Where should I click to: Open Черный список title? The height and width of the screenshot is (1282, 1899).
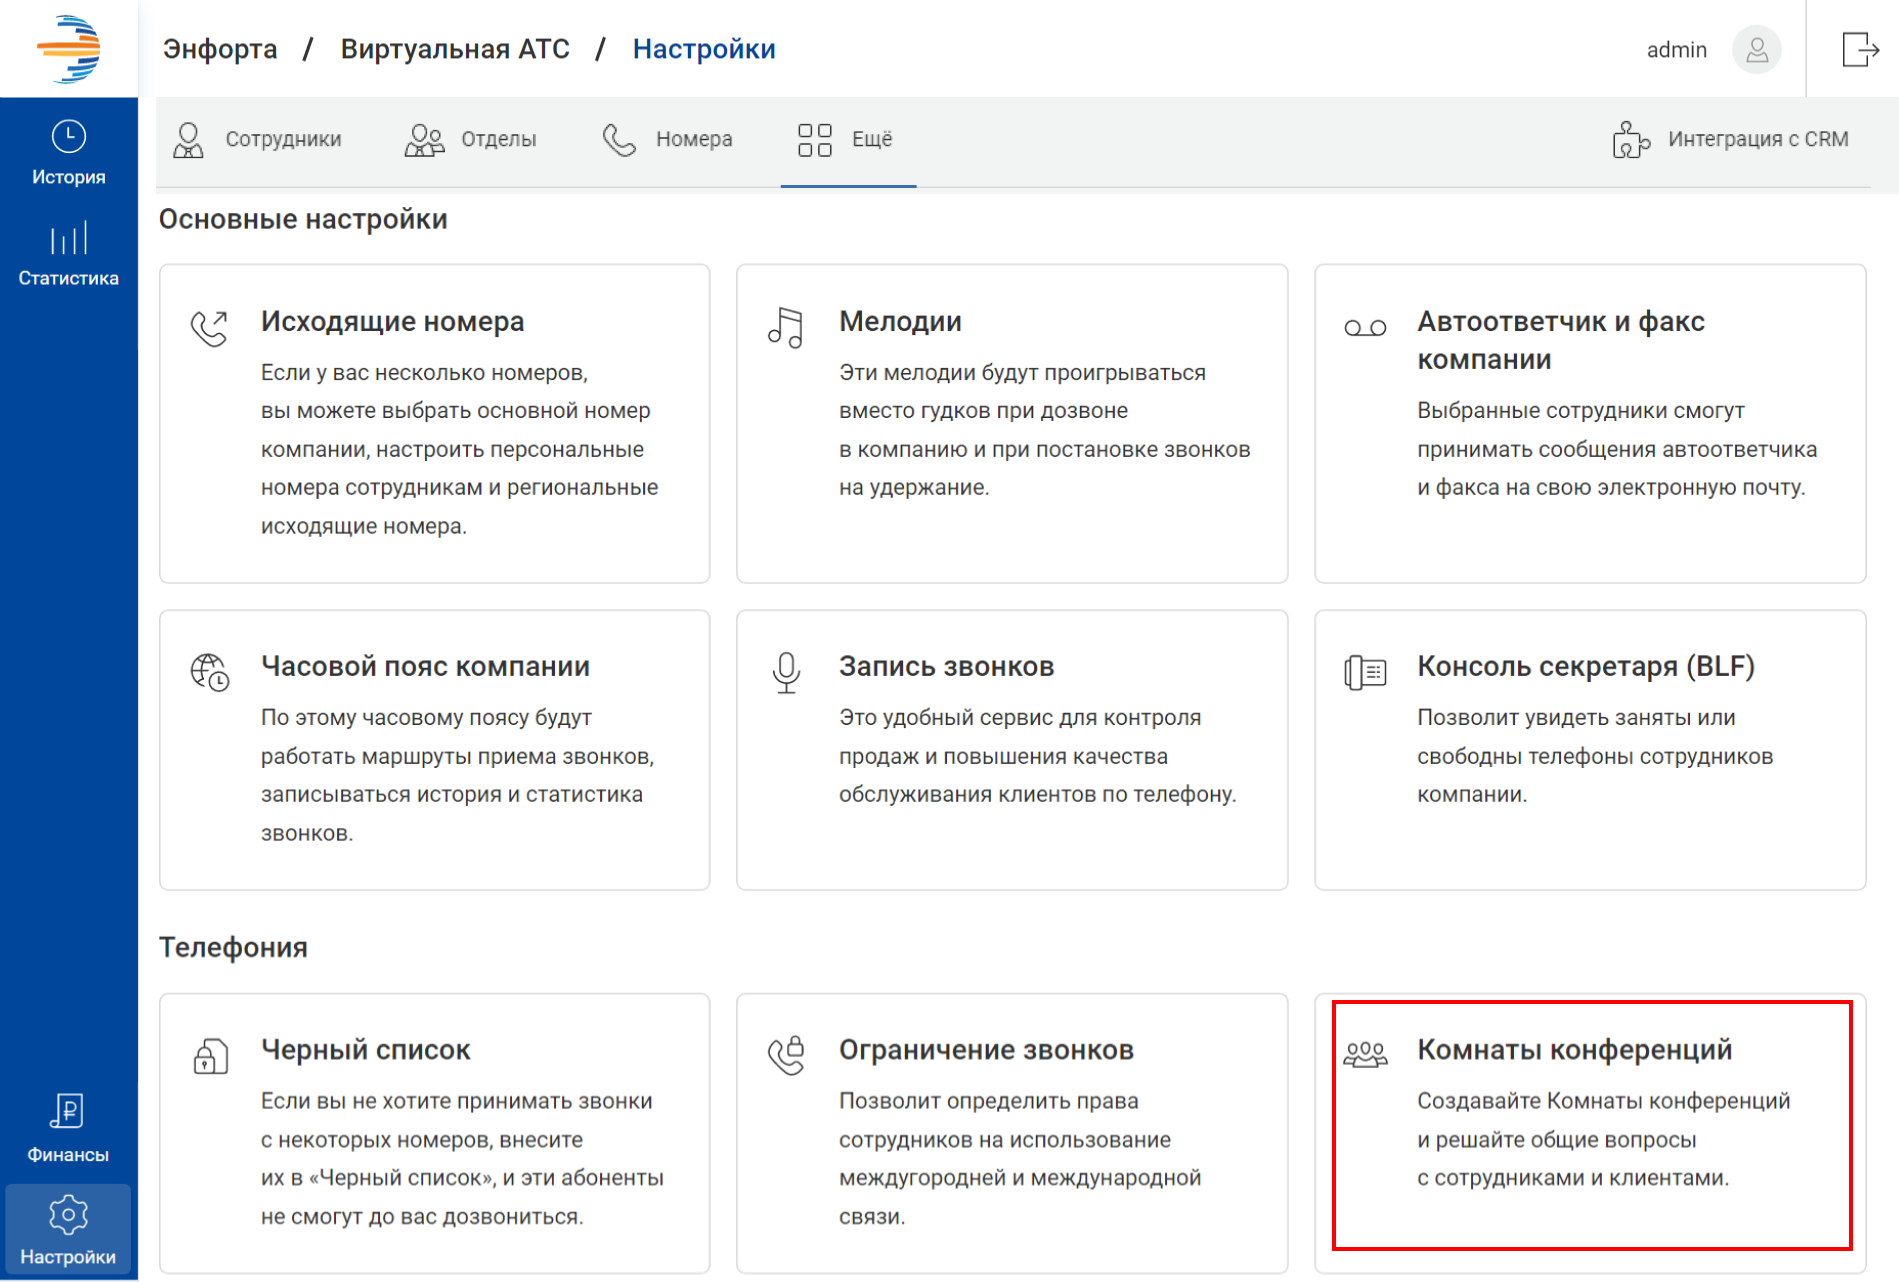(365, 1049)
